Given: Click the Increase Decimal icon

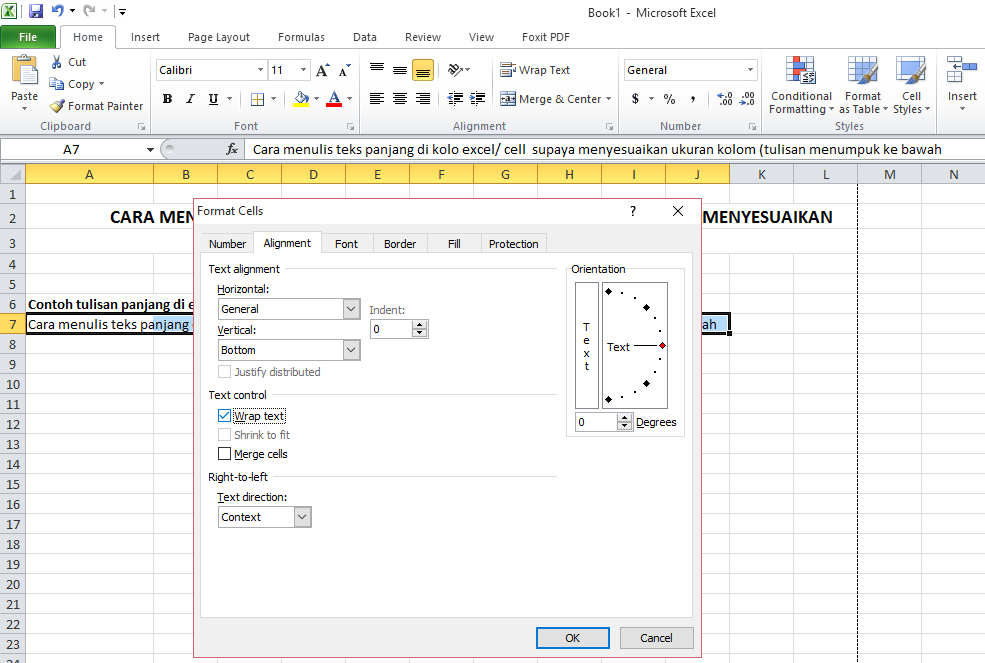Looking at the screenshot, I should click(725, 99).
